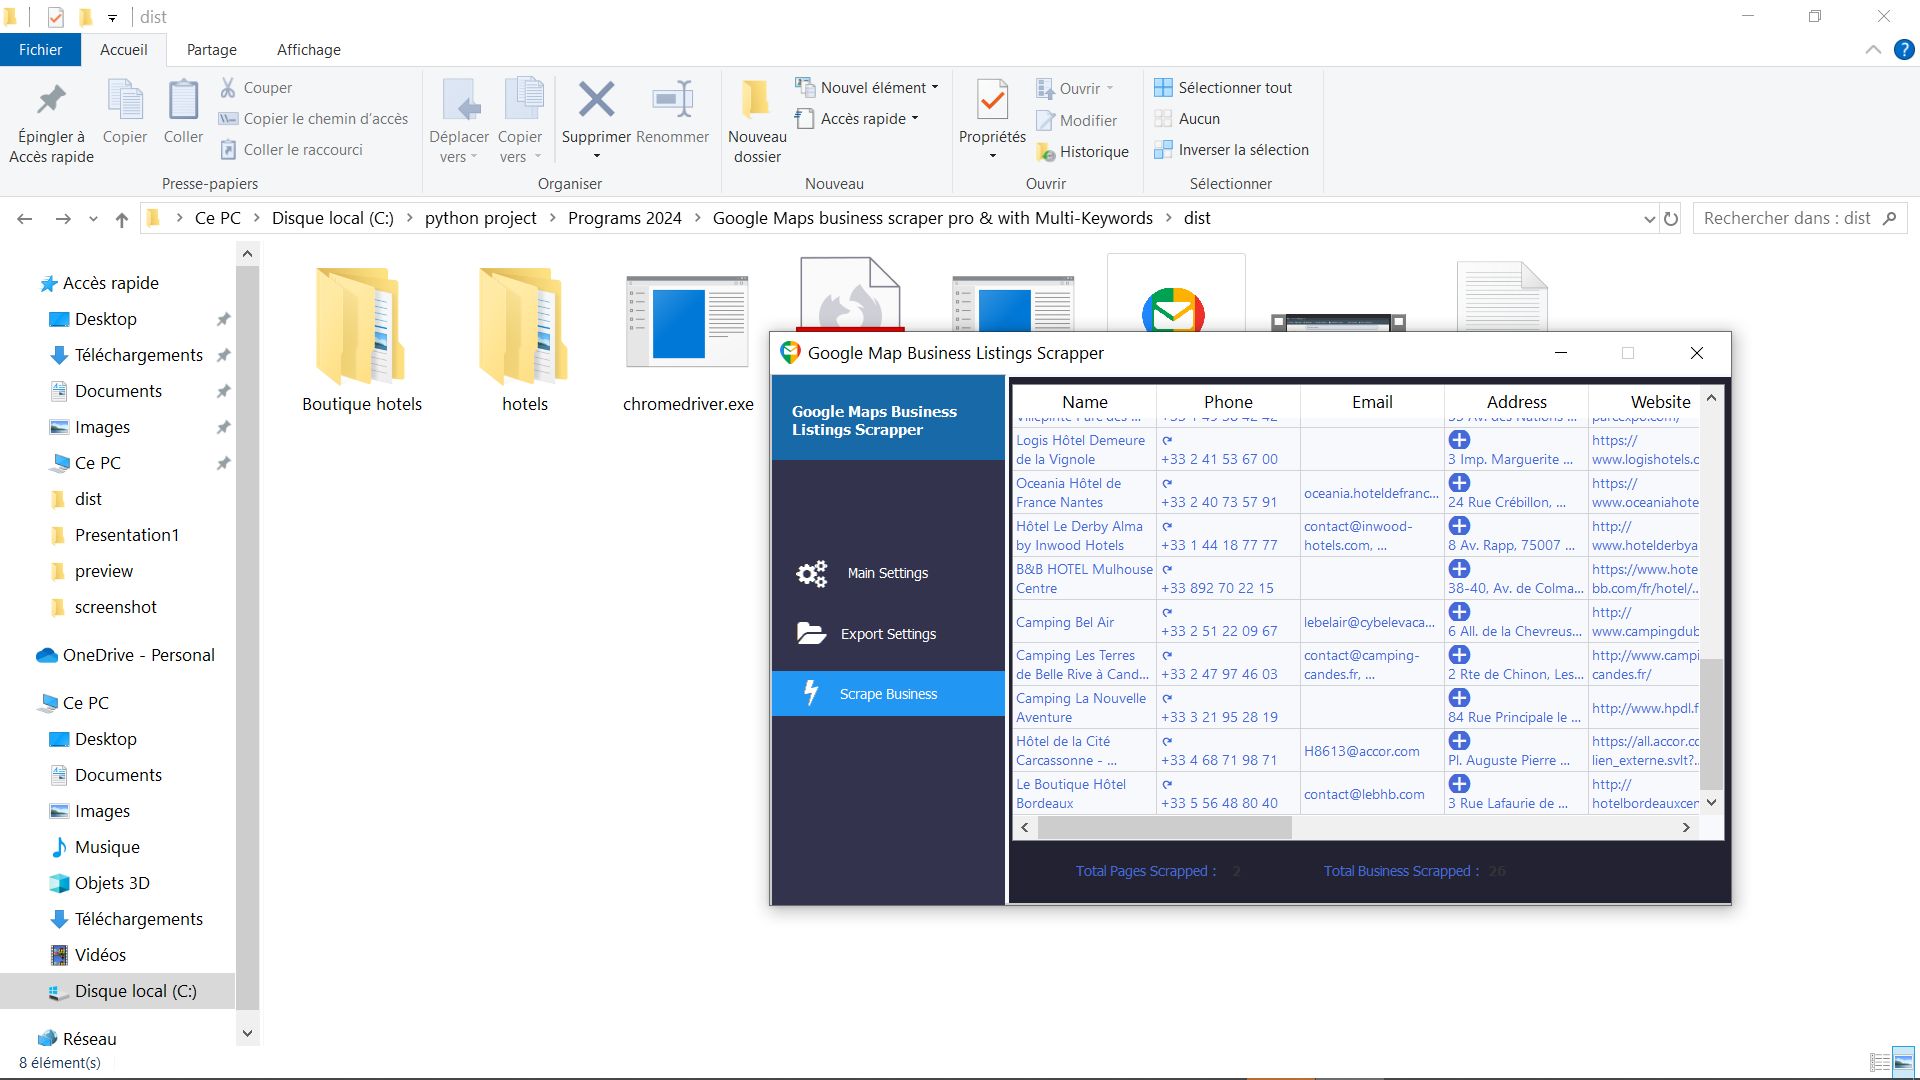1920x1080 pixels.
Task: Click H8613@accor.com email cell
Action: click(1372, 751)
